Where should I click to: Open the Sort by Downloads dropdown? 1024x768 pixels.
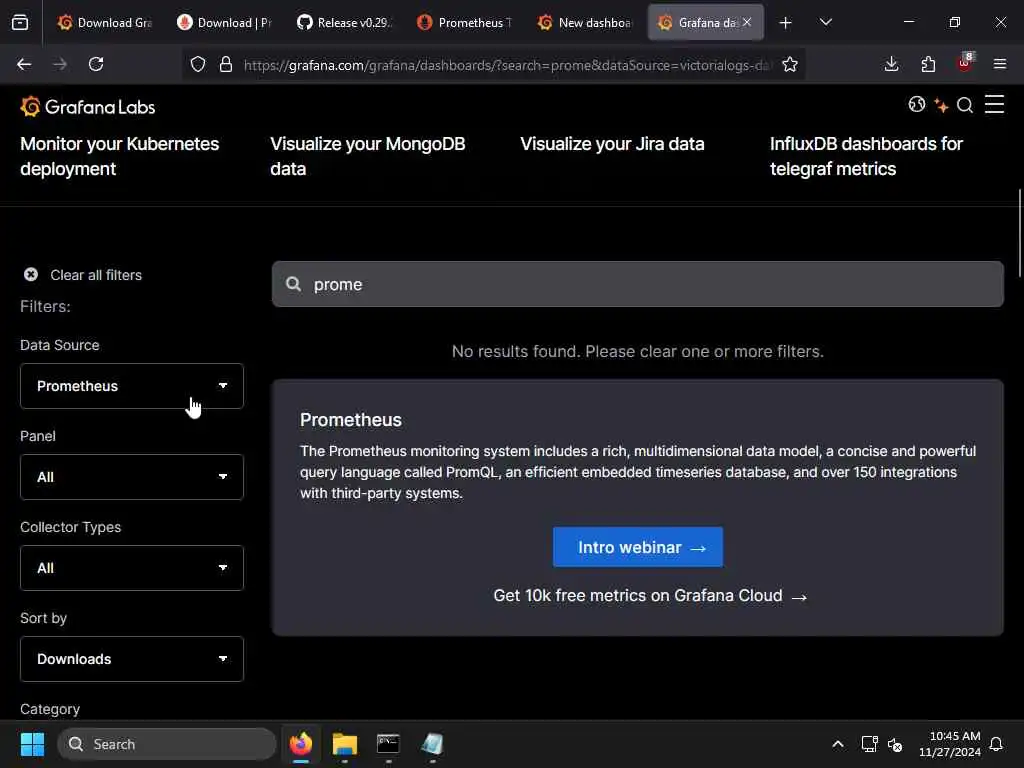coord(132,659)
